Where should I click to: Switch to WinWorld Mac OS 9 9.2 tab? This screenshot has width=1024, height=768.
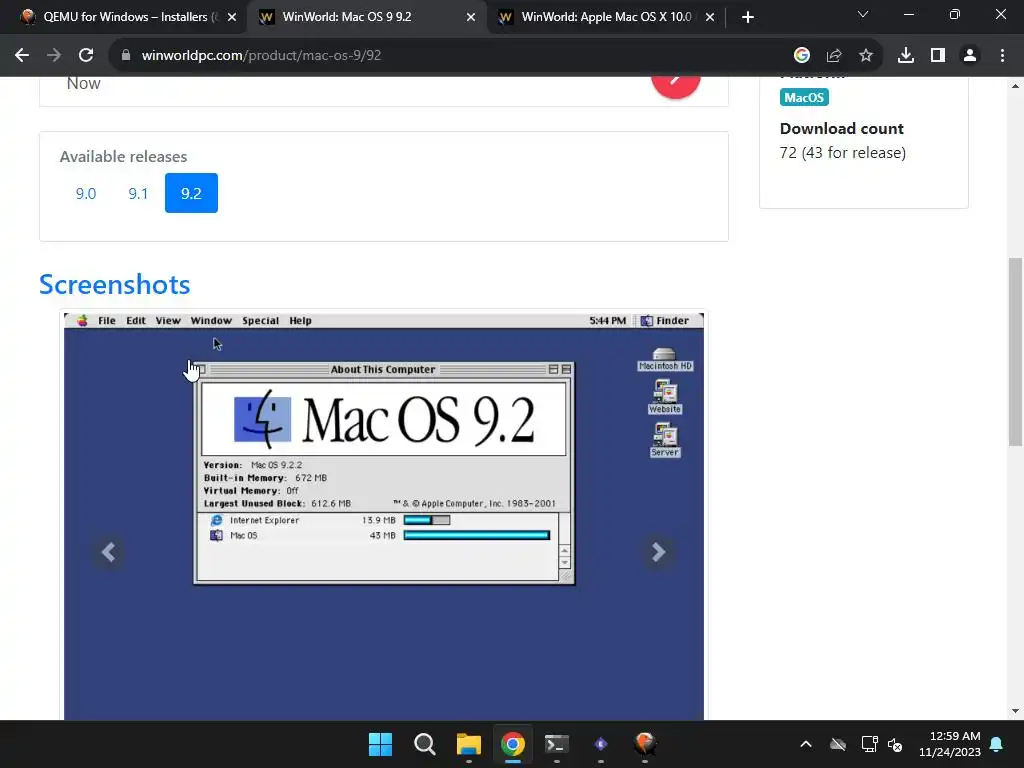[366, 17]
